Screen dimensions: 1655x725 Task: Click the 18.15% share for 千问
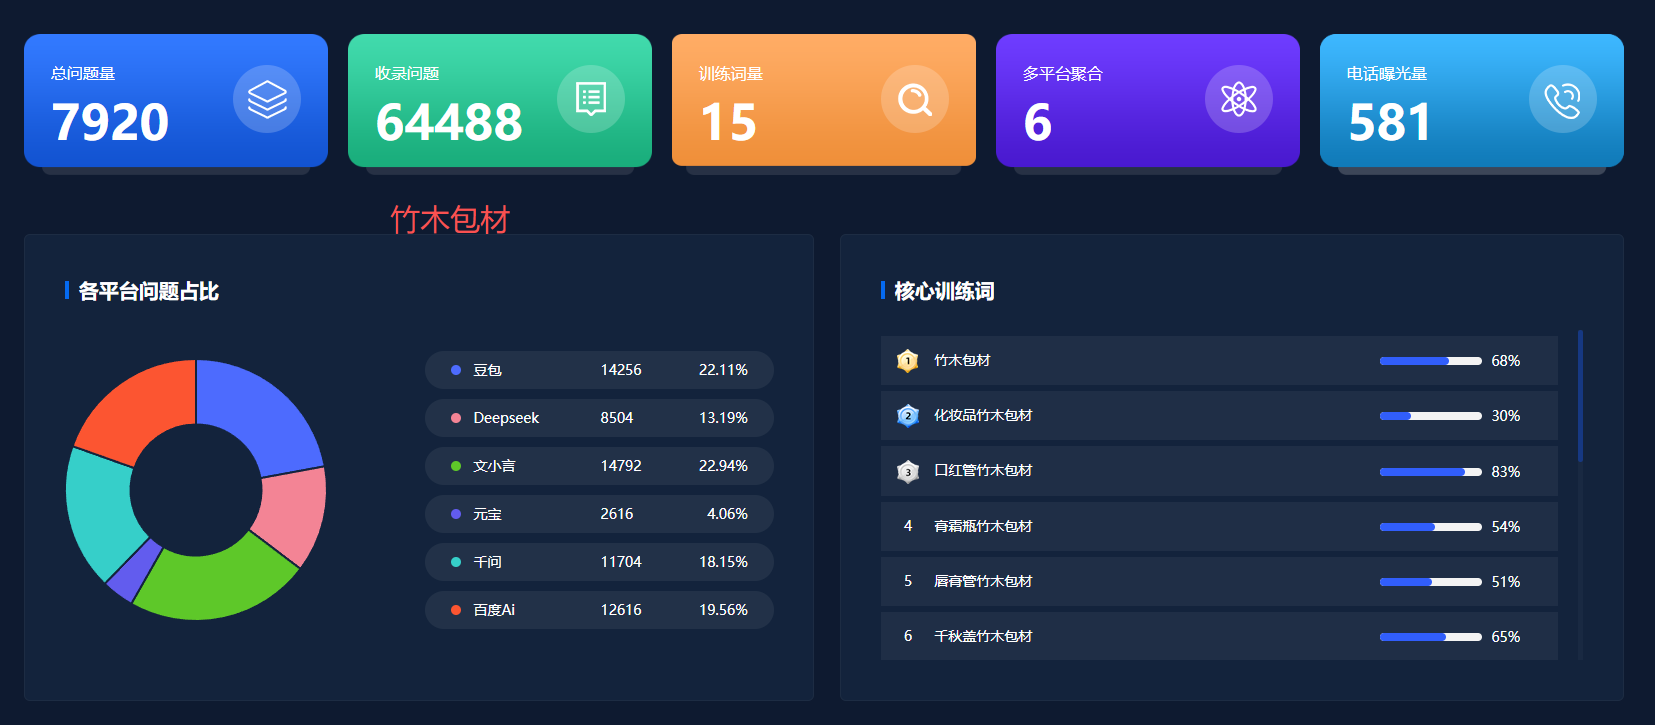point(723,562)
